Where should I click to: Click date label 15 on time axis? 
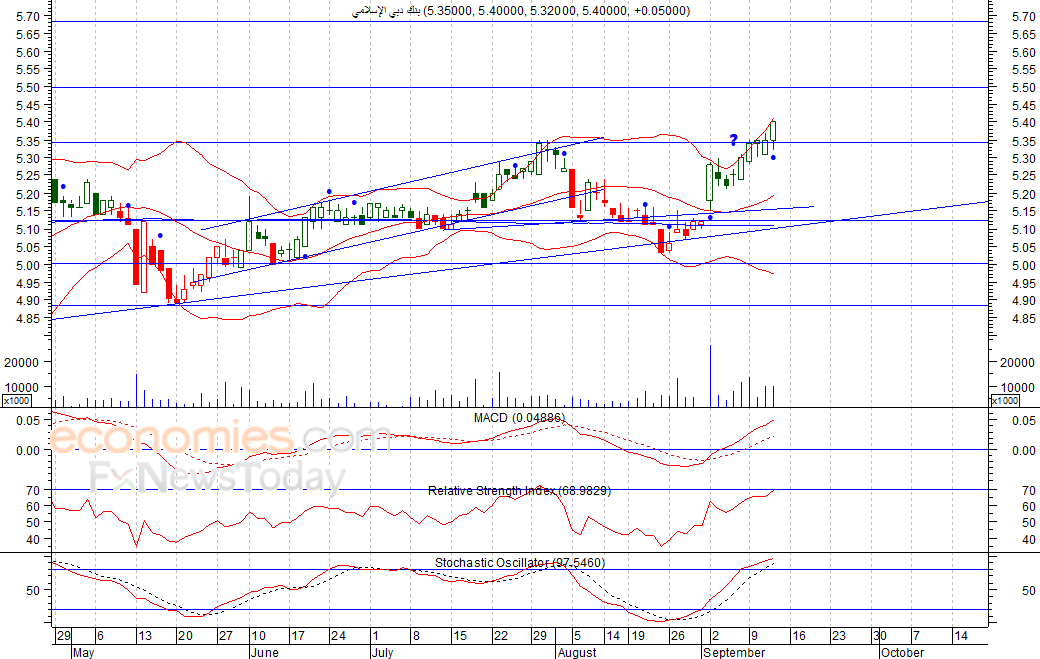pos(460,636)
